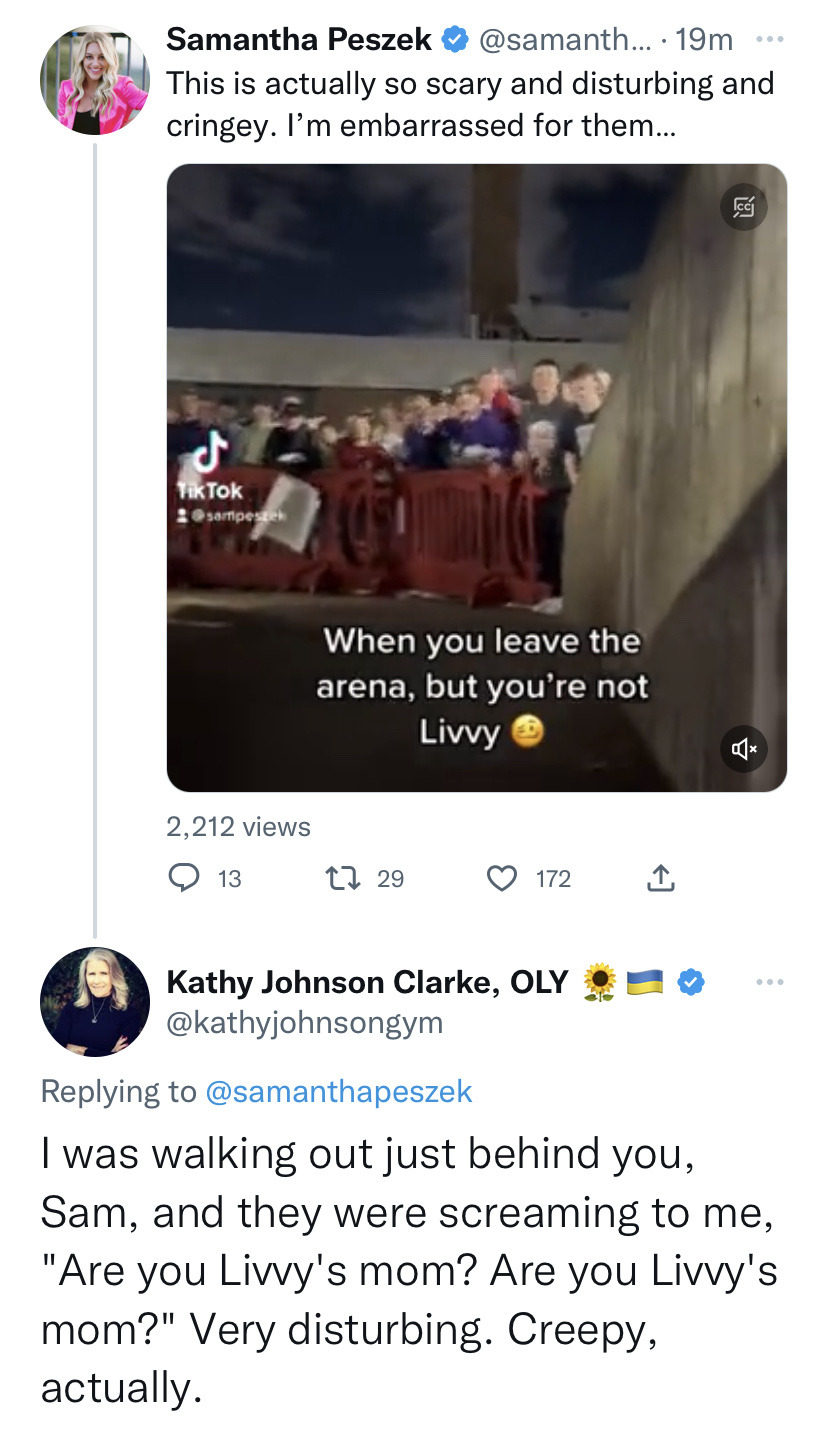Like Samantha's tweet with heart icon
828x1442 pixels.
(x=500, y=878)
